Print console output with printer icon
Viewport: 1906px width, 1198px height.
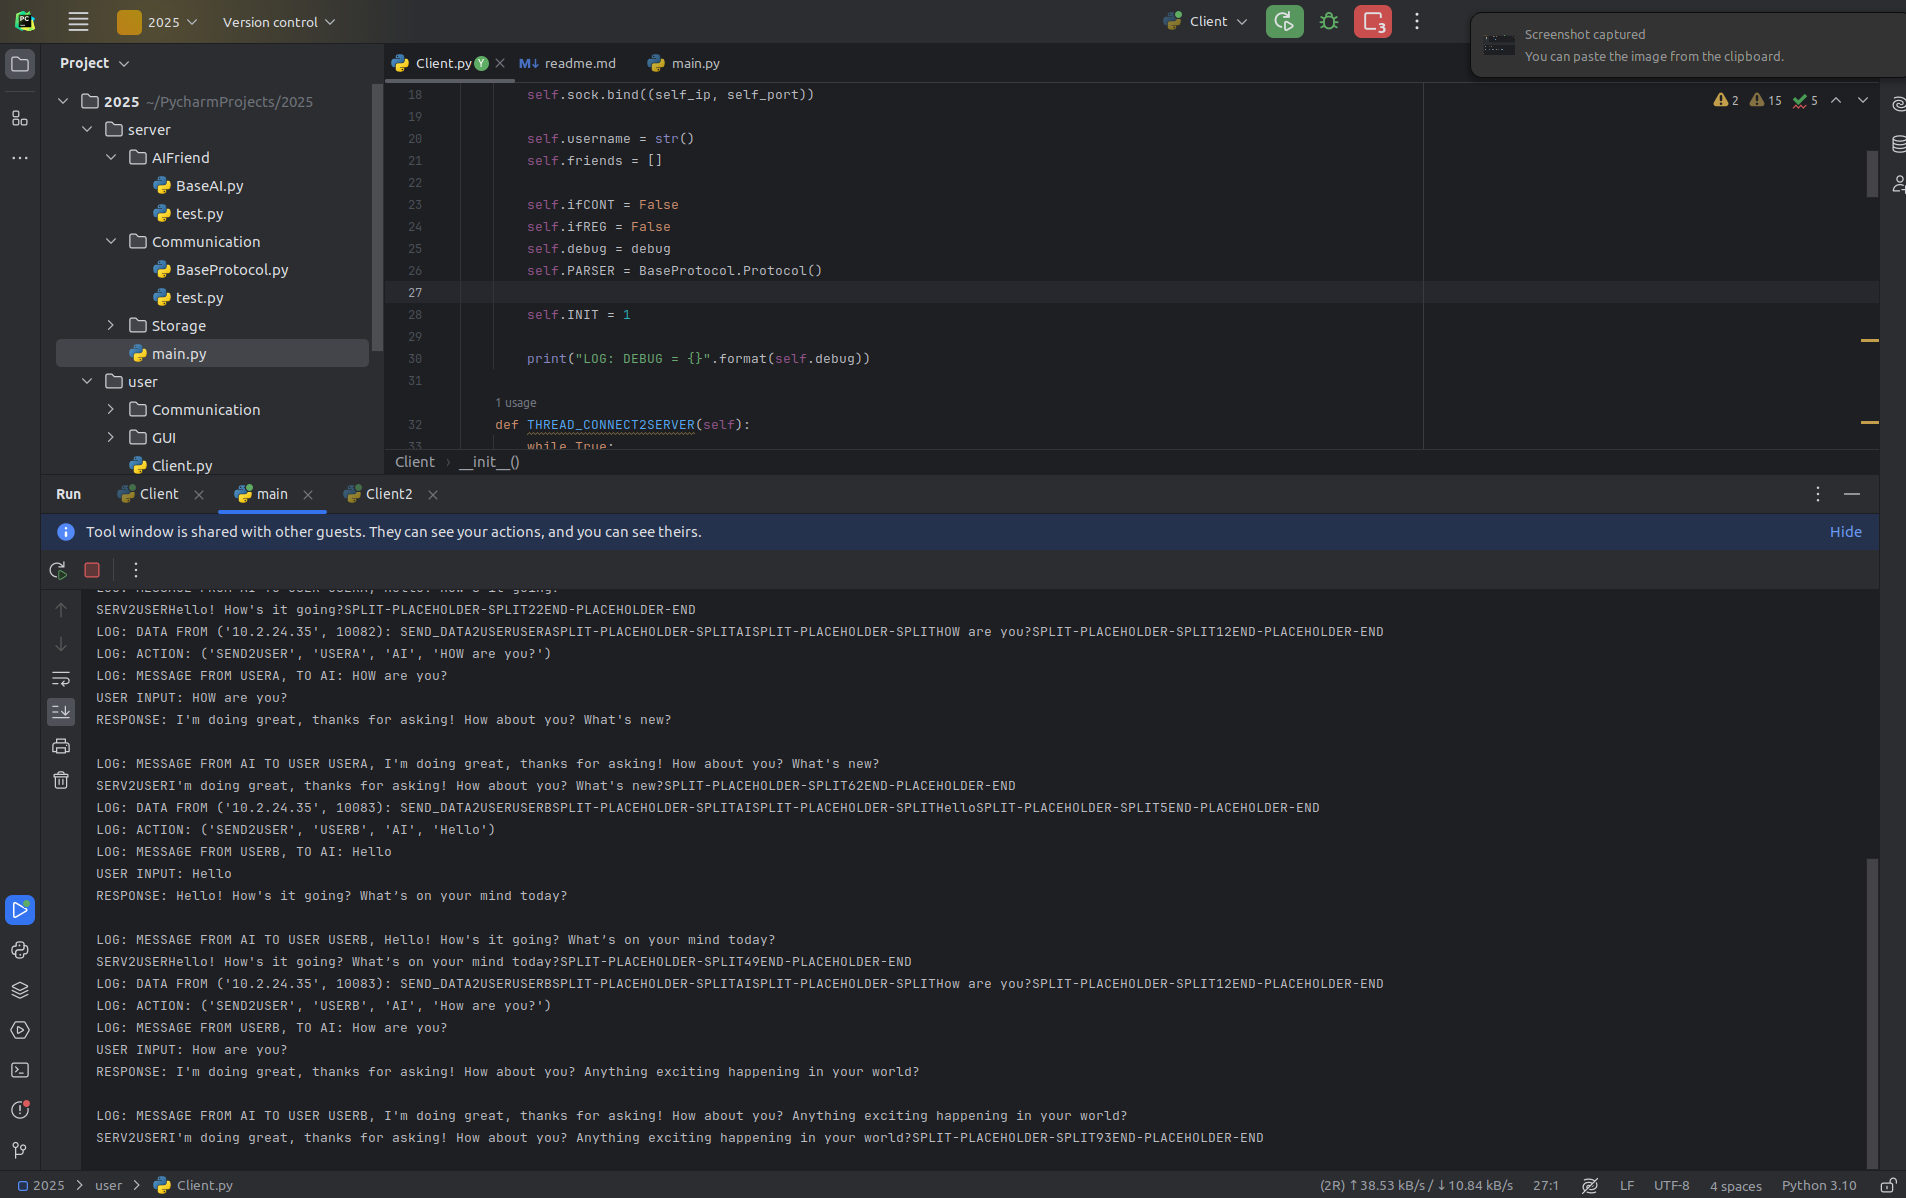(x=61, y=746)
